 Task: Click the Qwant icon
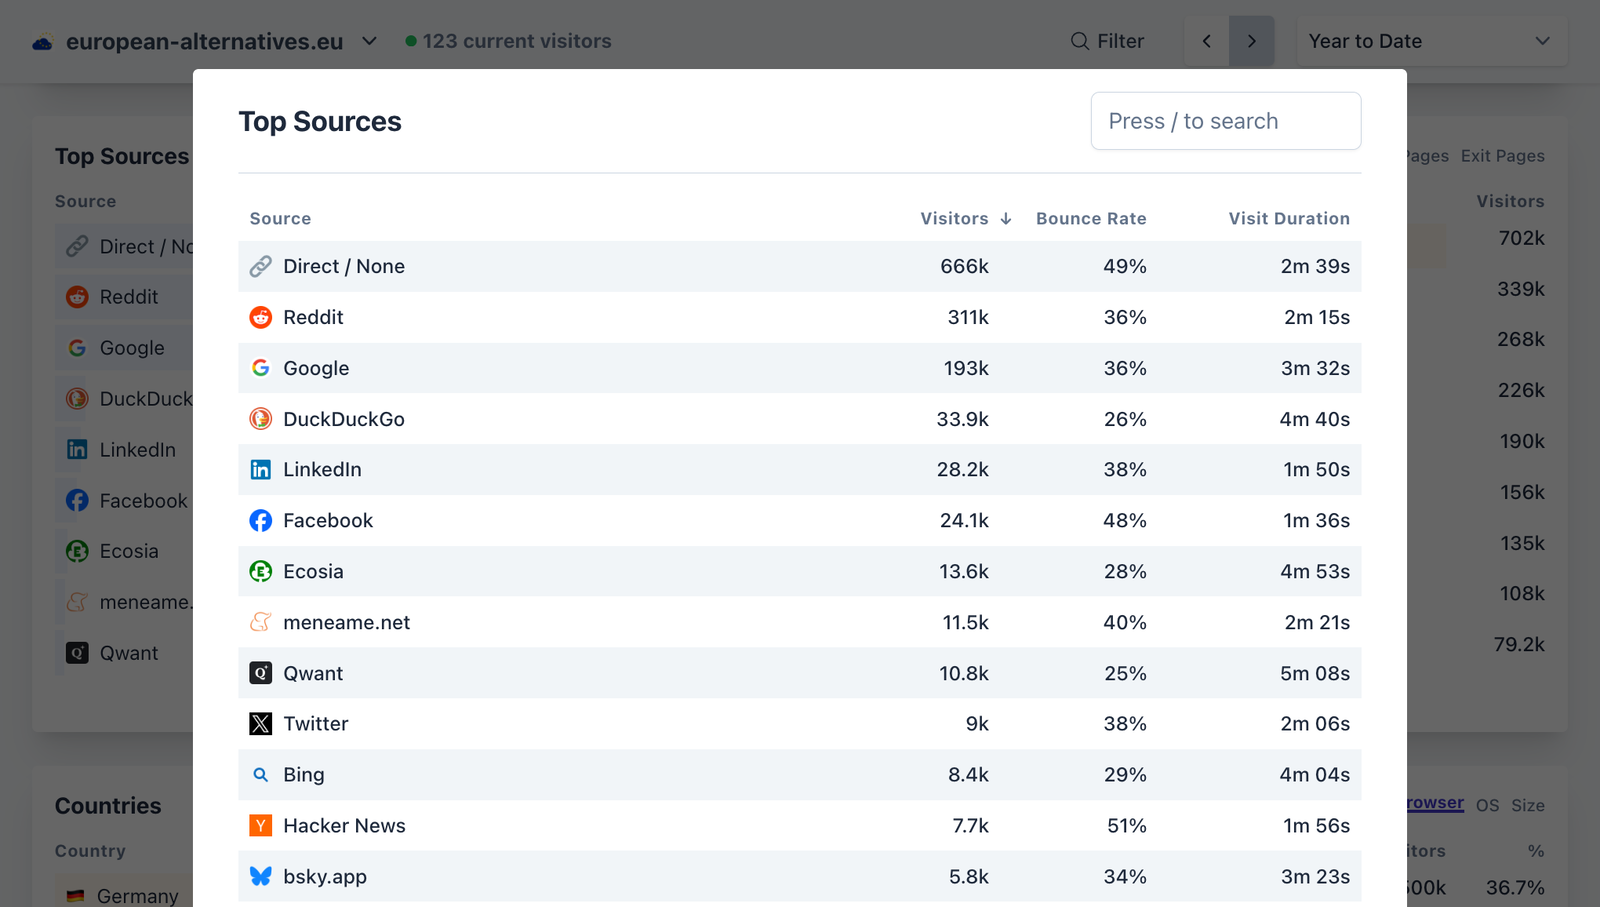pyautogui.click(x=260, y=673)
